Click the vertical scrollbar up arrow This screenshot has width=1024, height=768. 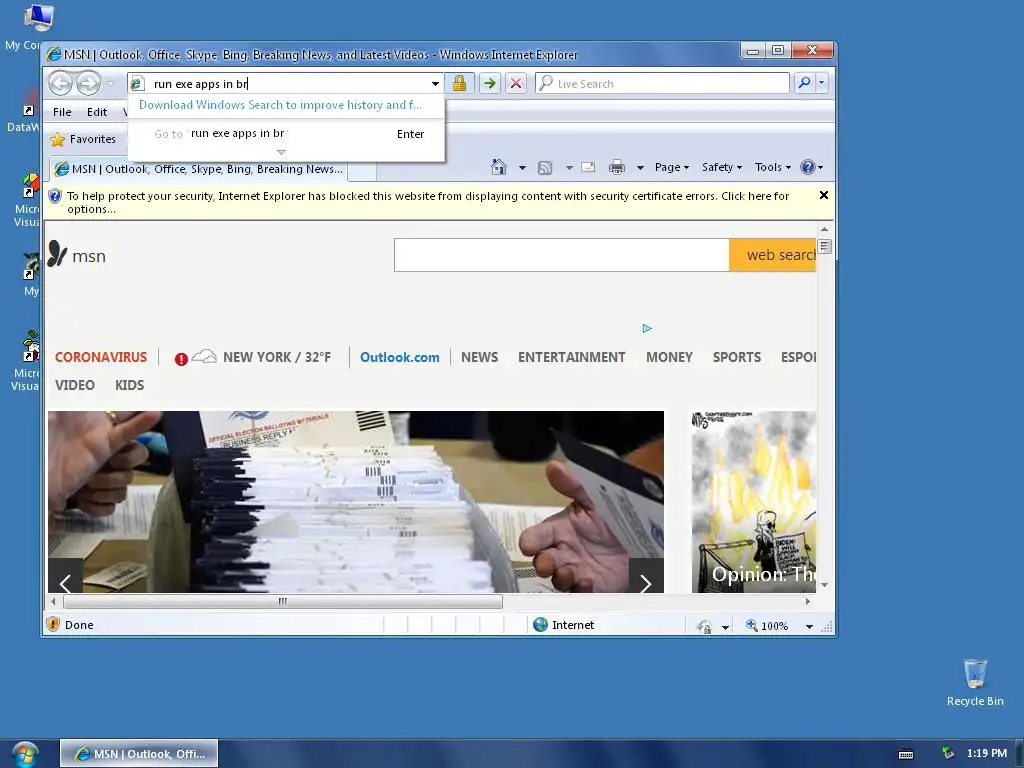point(824,229)
